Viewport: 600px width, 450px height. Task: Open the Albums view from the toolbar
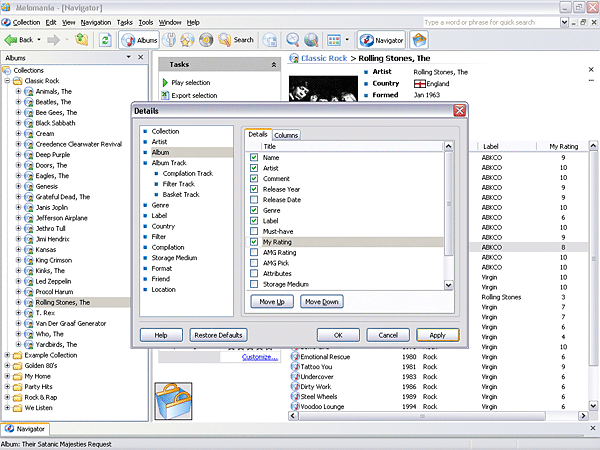point(139,40)
